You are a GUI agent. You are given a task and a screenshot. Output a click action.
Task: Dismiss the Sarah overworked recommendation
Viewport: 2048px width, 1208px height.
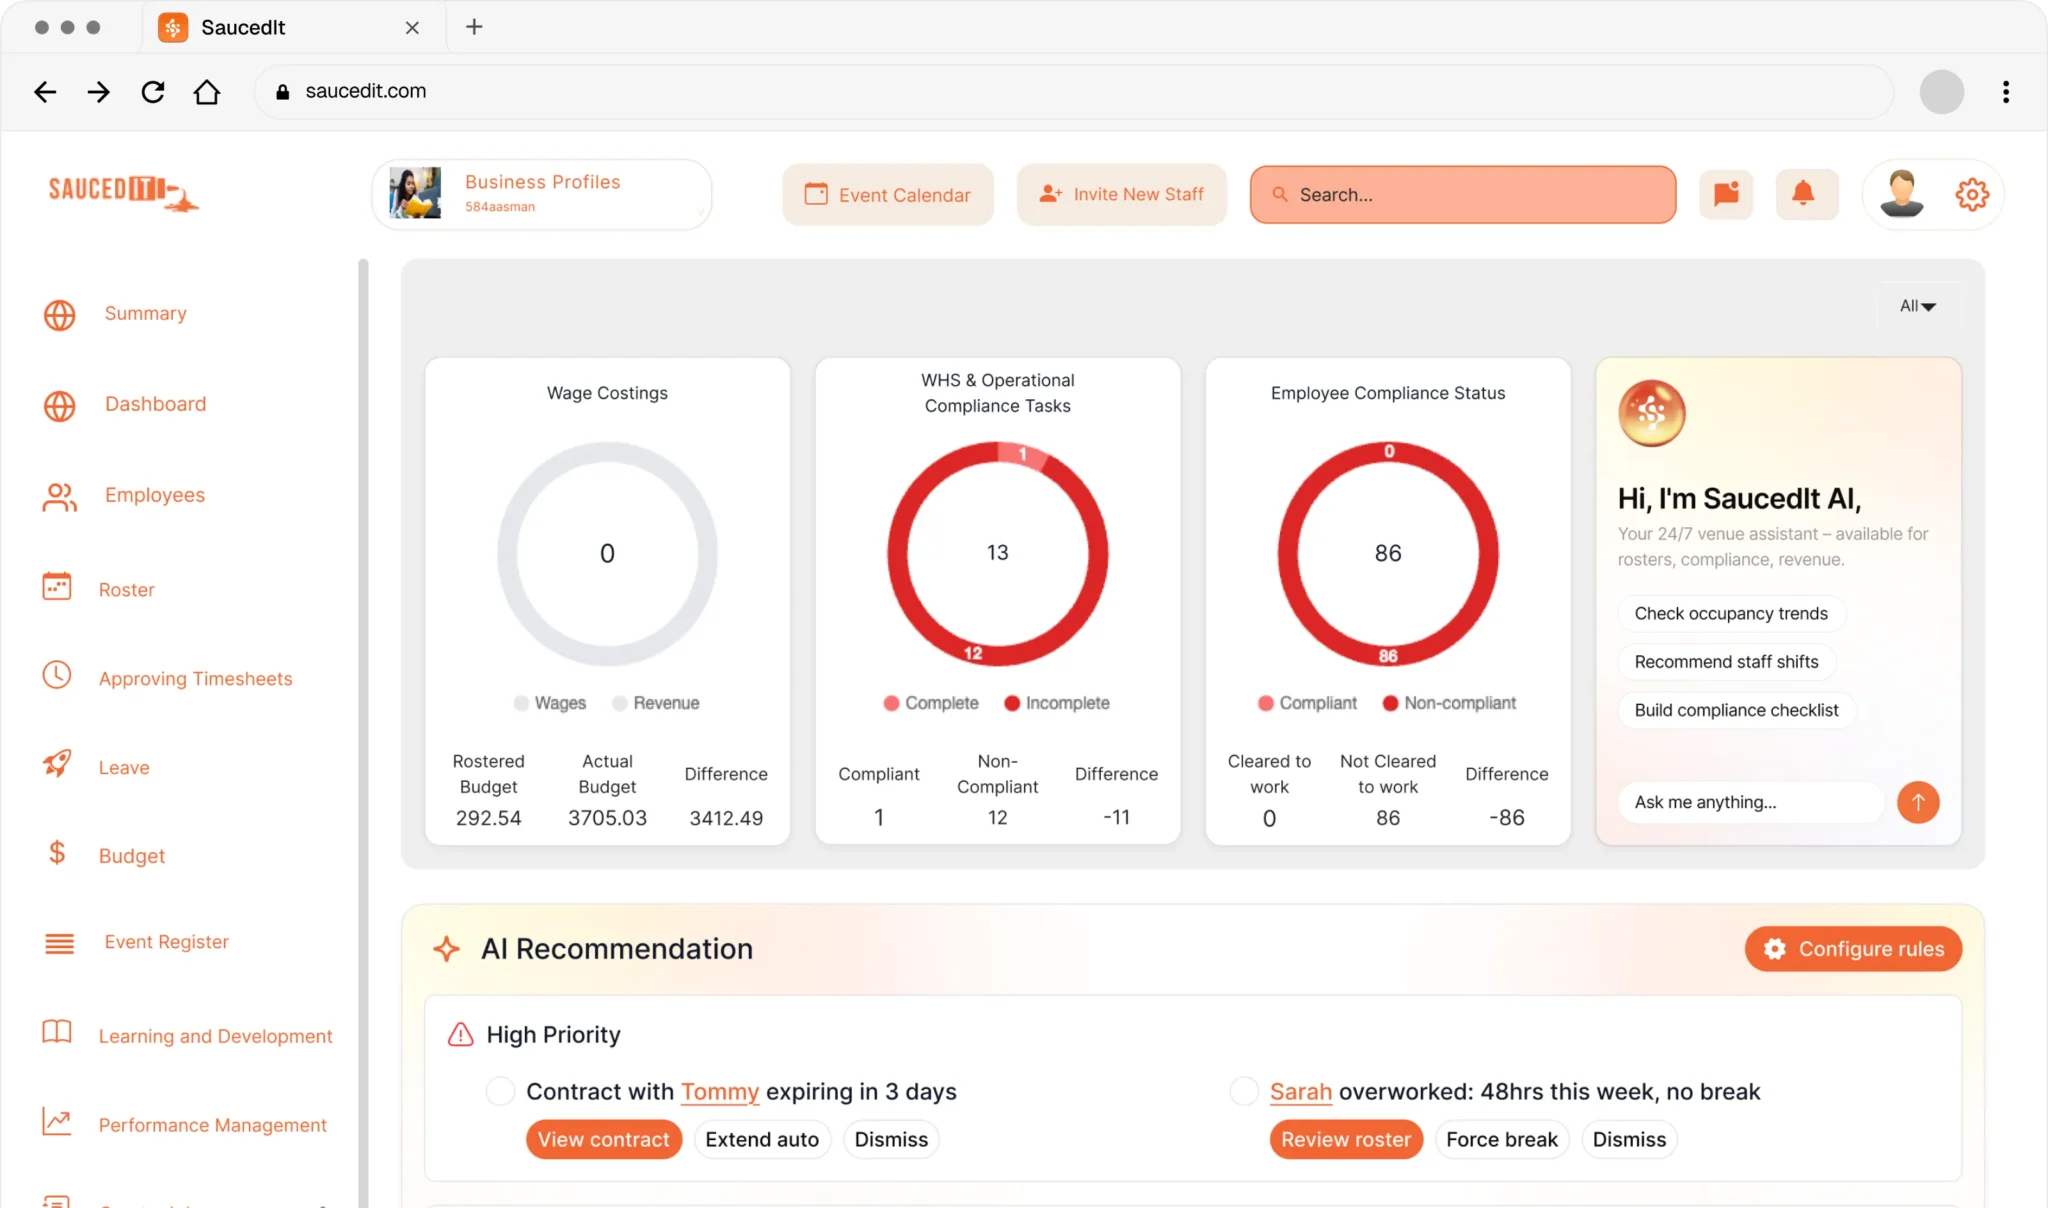(x=1629, y=1140)
